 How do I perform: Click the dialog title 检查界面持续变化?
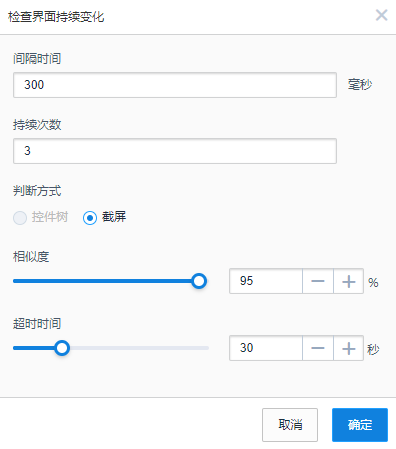[x=56, y=17]
